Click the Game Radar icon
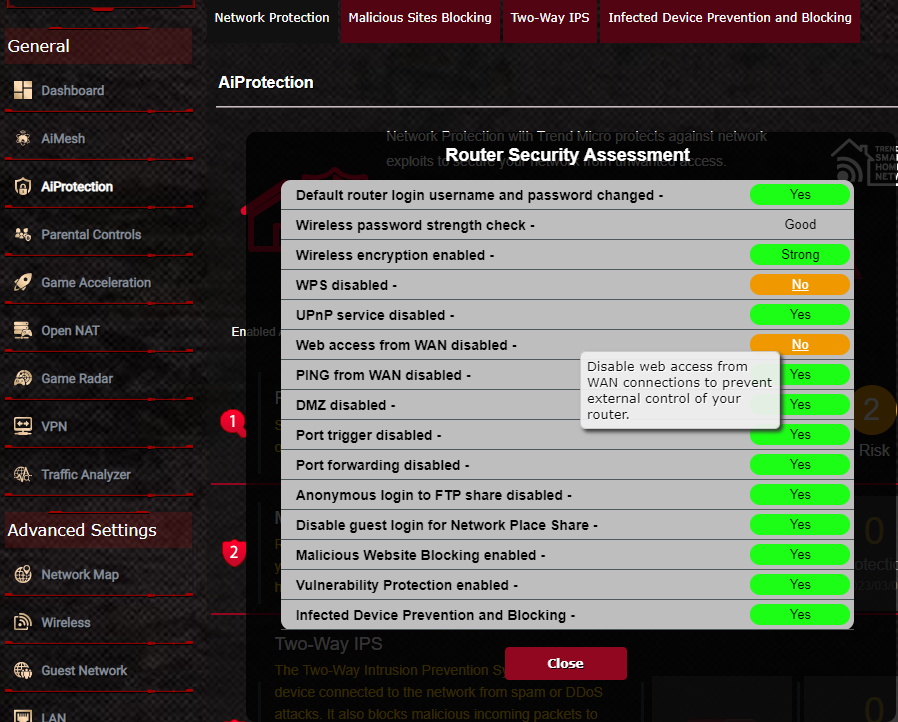Image resolution: width=898 pixels, height=722 pixels. pos(23,378)
